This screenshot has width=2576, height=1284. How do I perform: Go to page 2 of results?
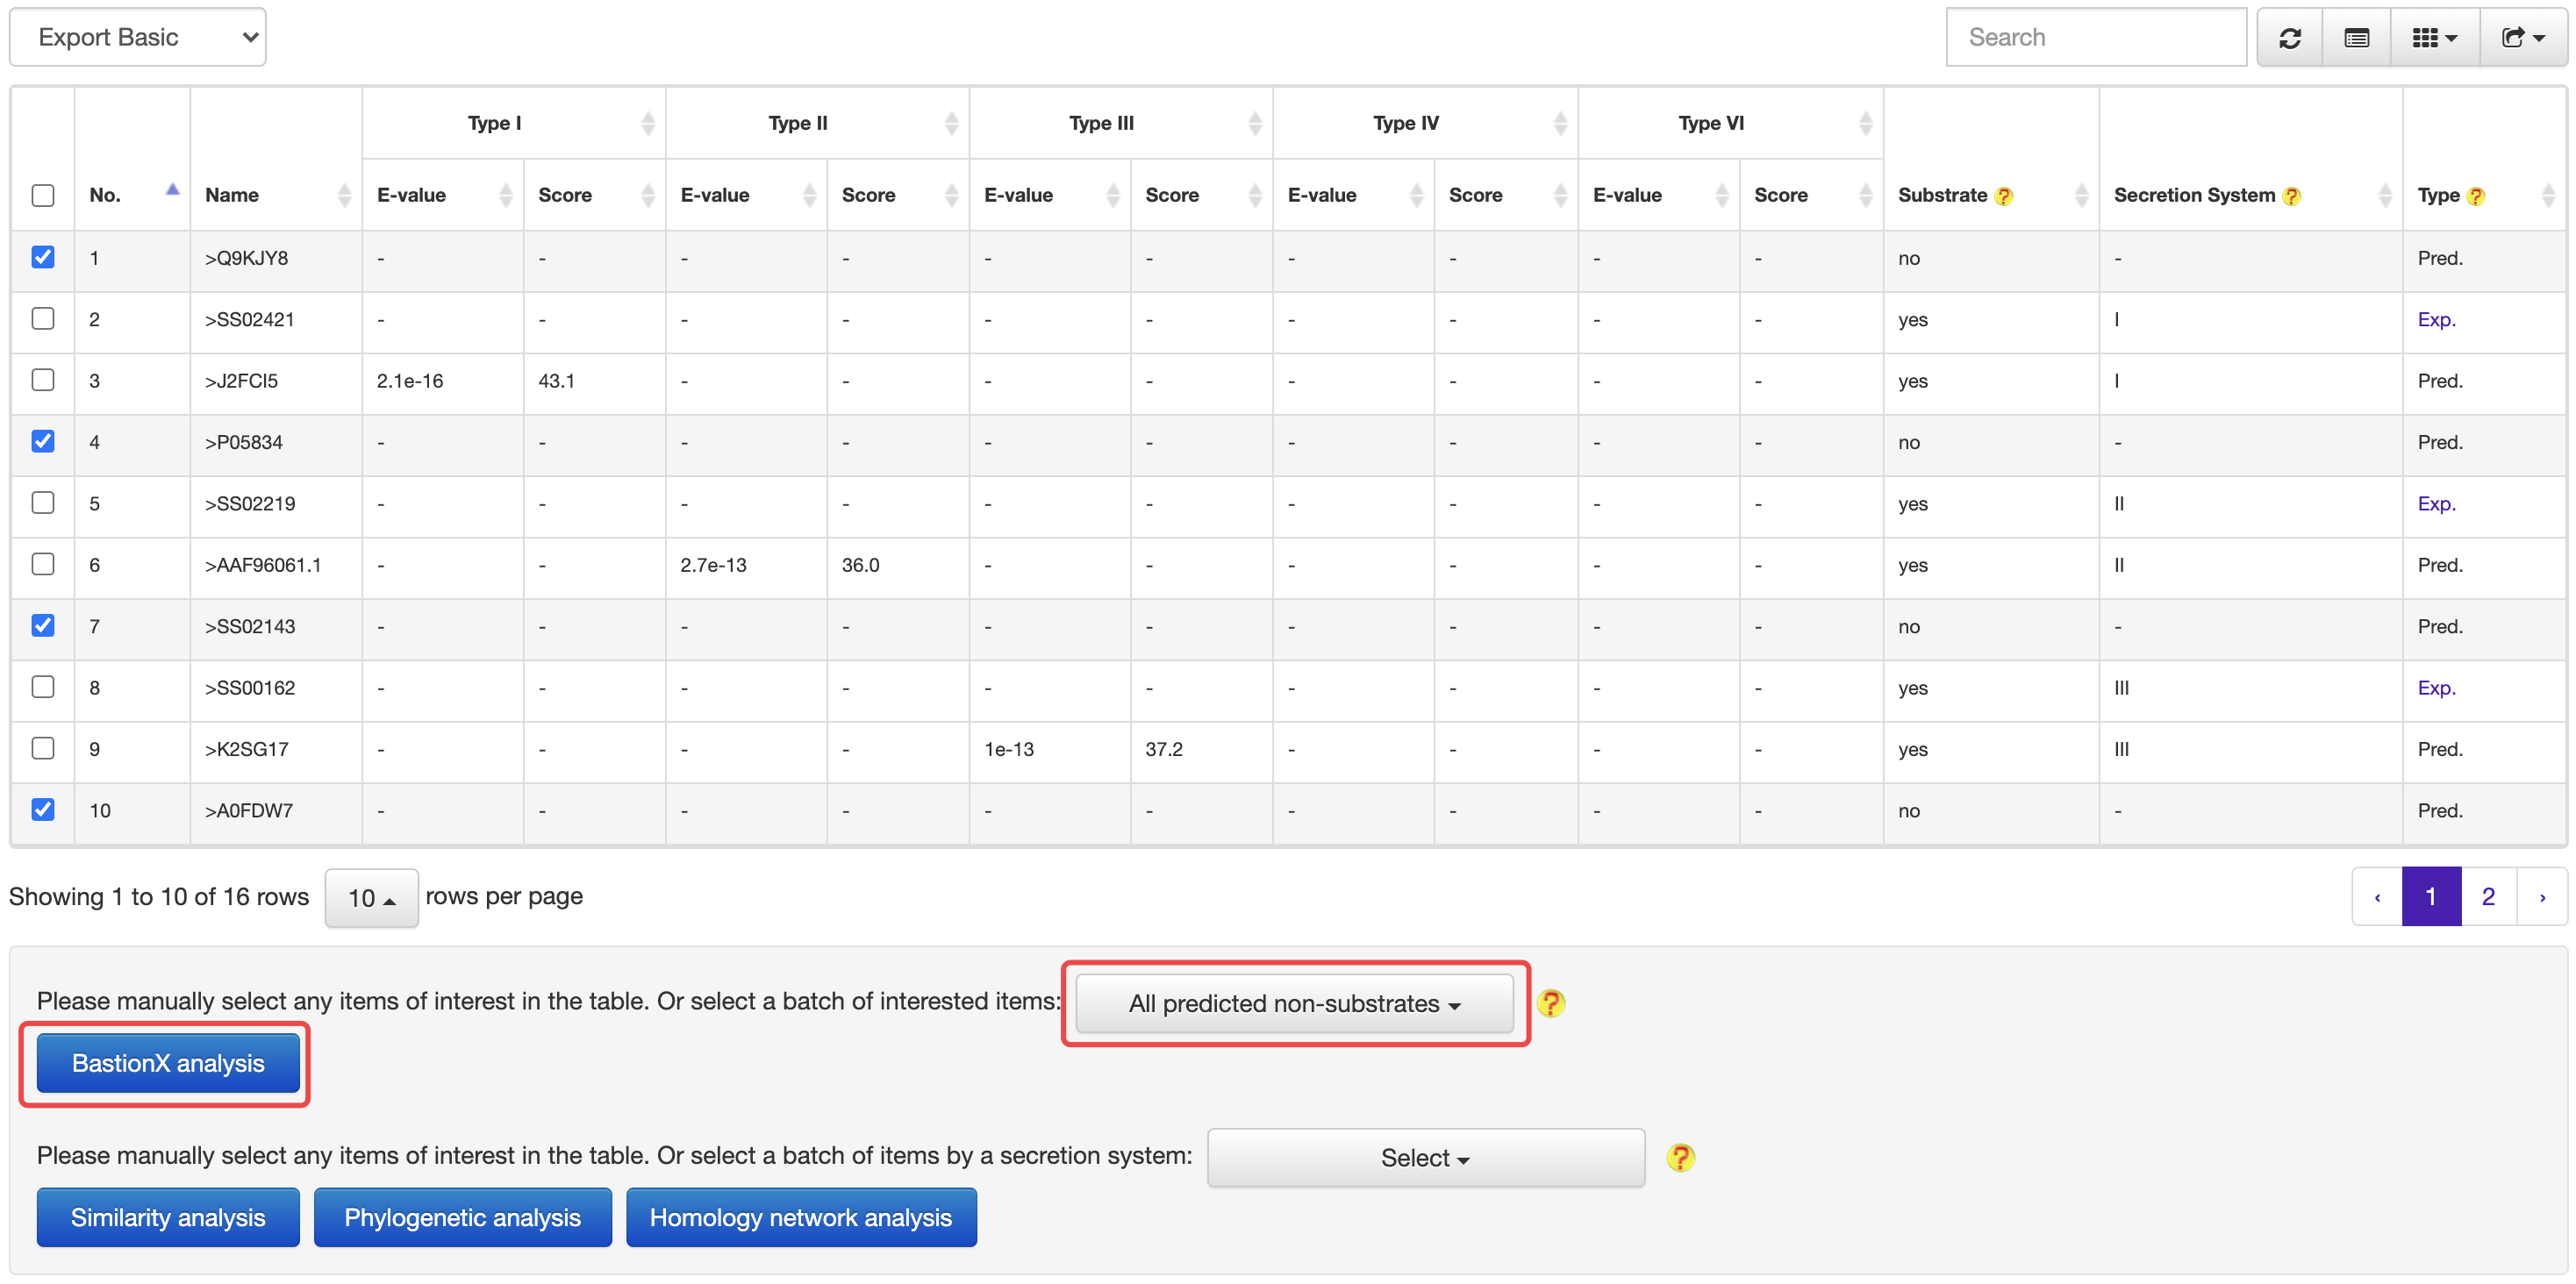[2488, 896]
